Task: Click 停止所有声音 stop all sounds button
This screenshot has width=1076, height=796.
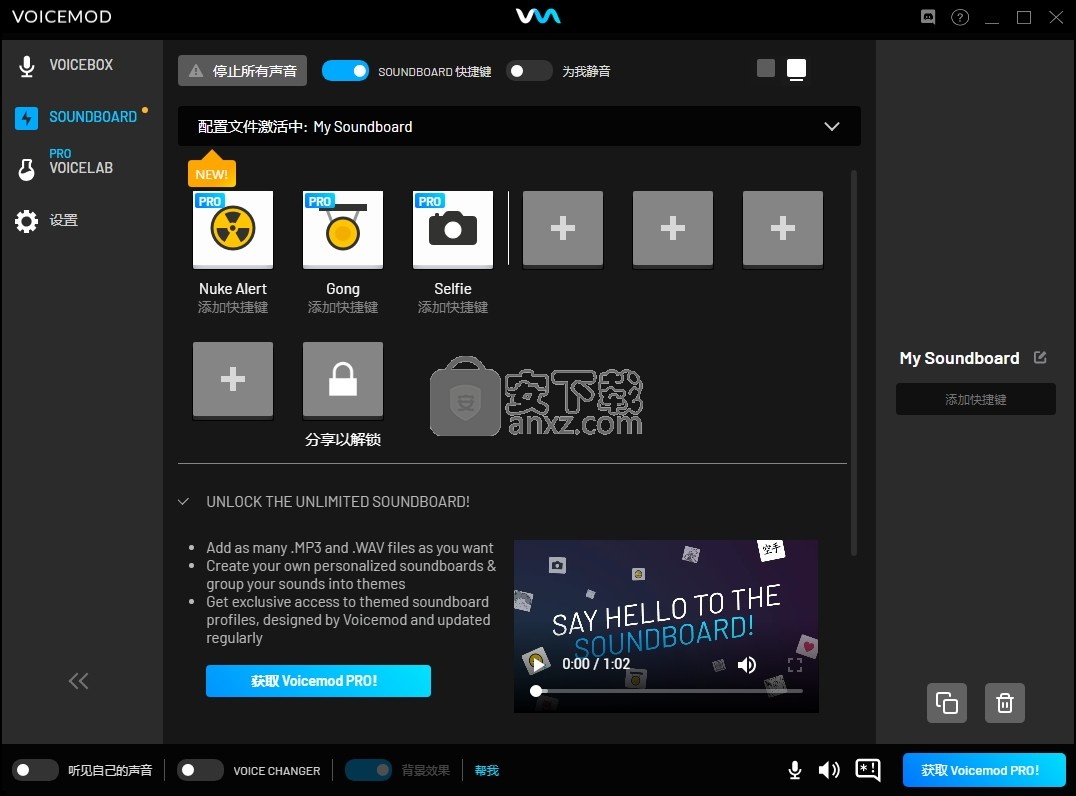Action: [242, 71]
